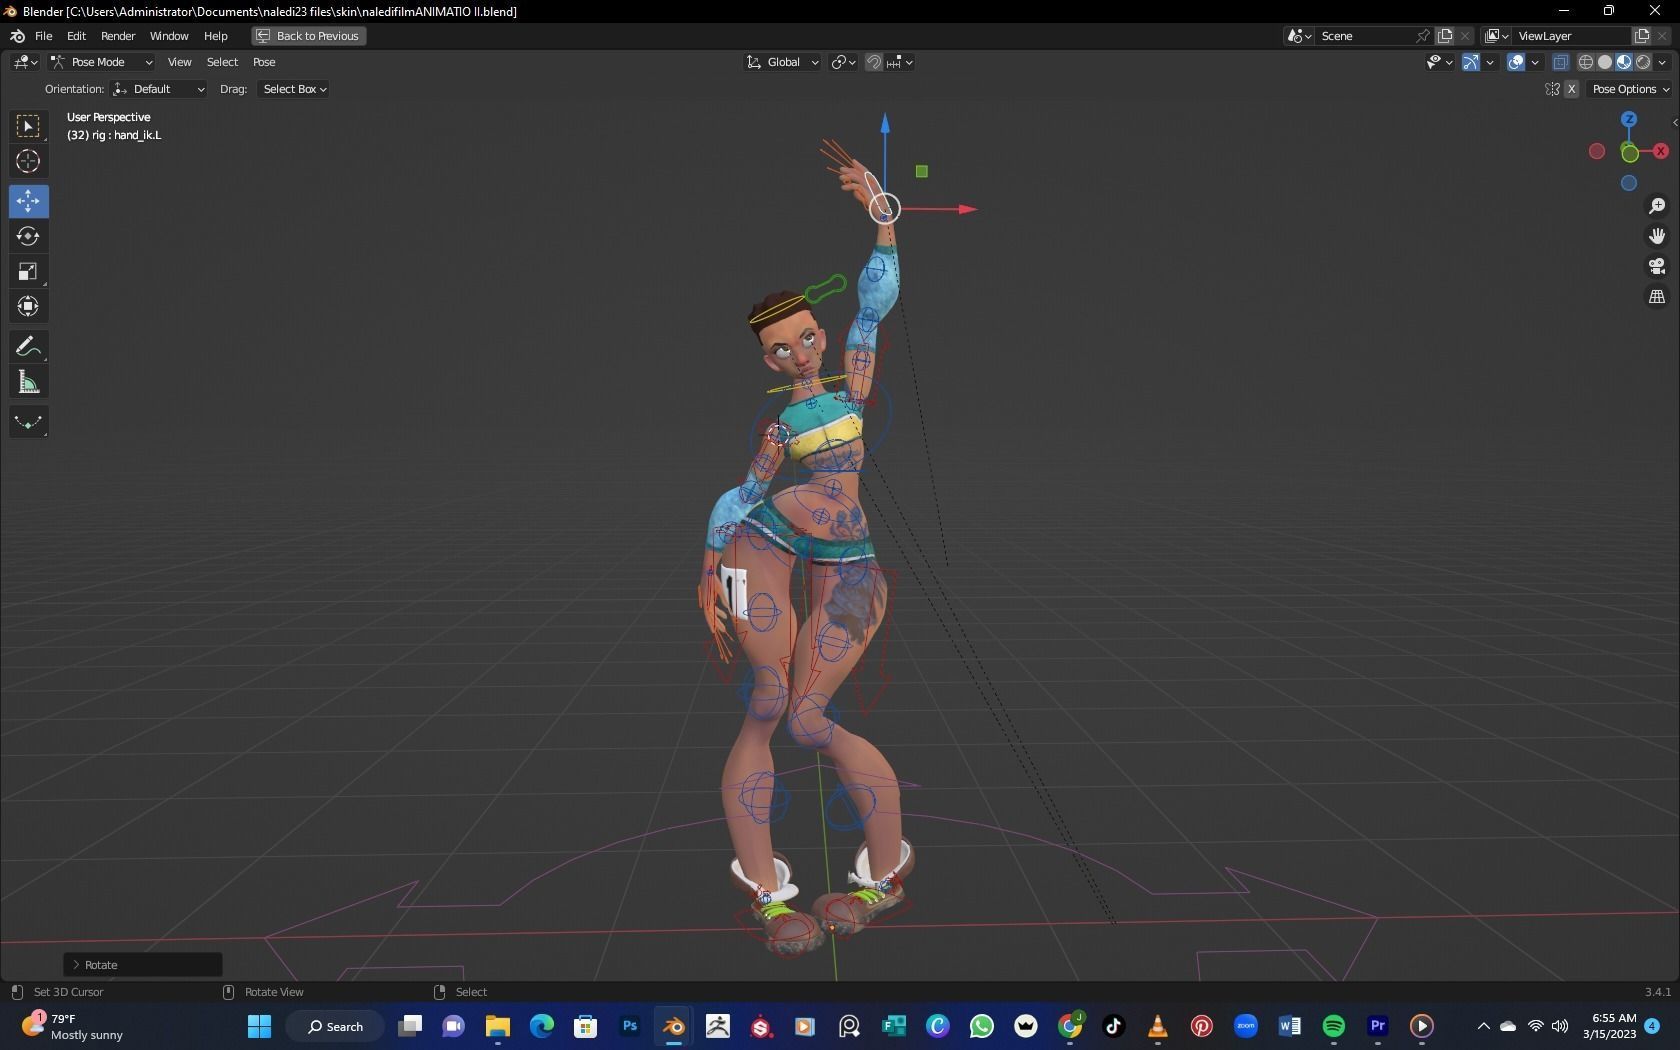Toggle viewport overlays display

point(1516,62)
